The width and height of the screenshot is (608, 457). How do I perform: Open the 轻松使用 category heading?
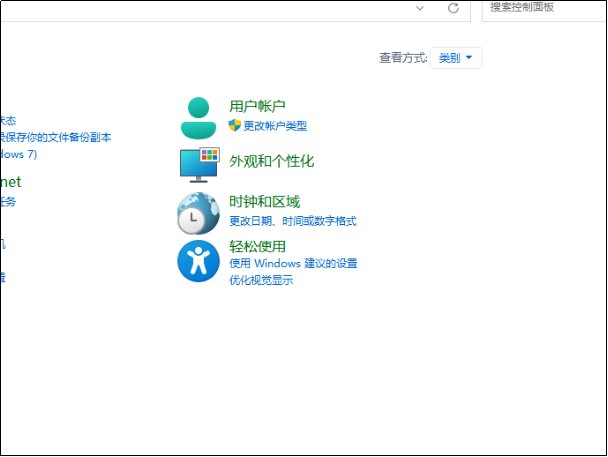(x=257, y=246)
